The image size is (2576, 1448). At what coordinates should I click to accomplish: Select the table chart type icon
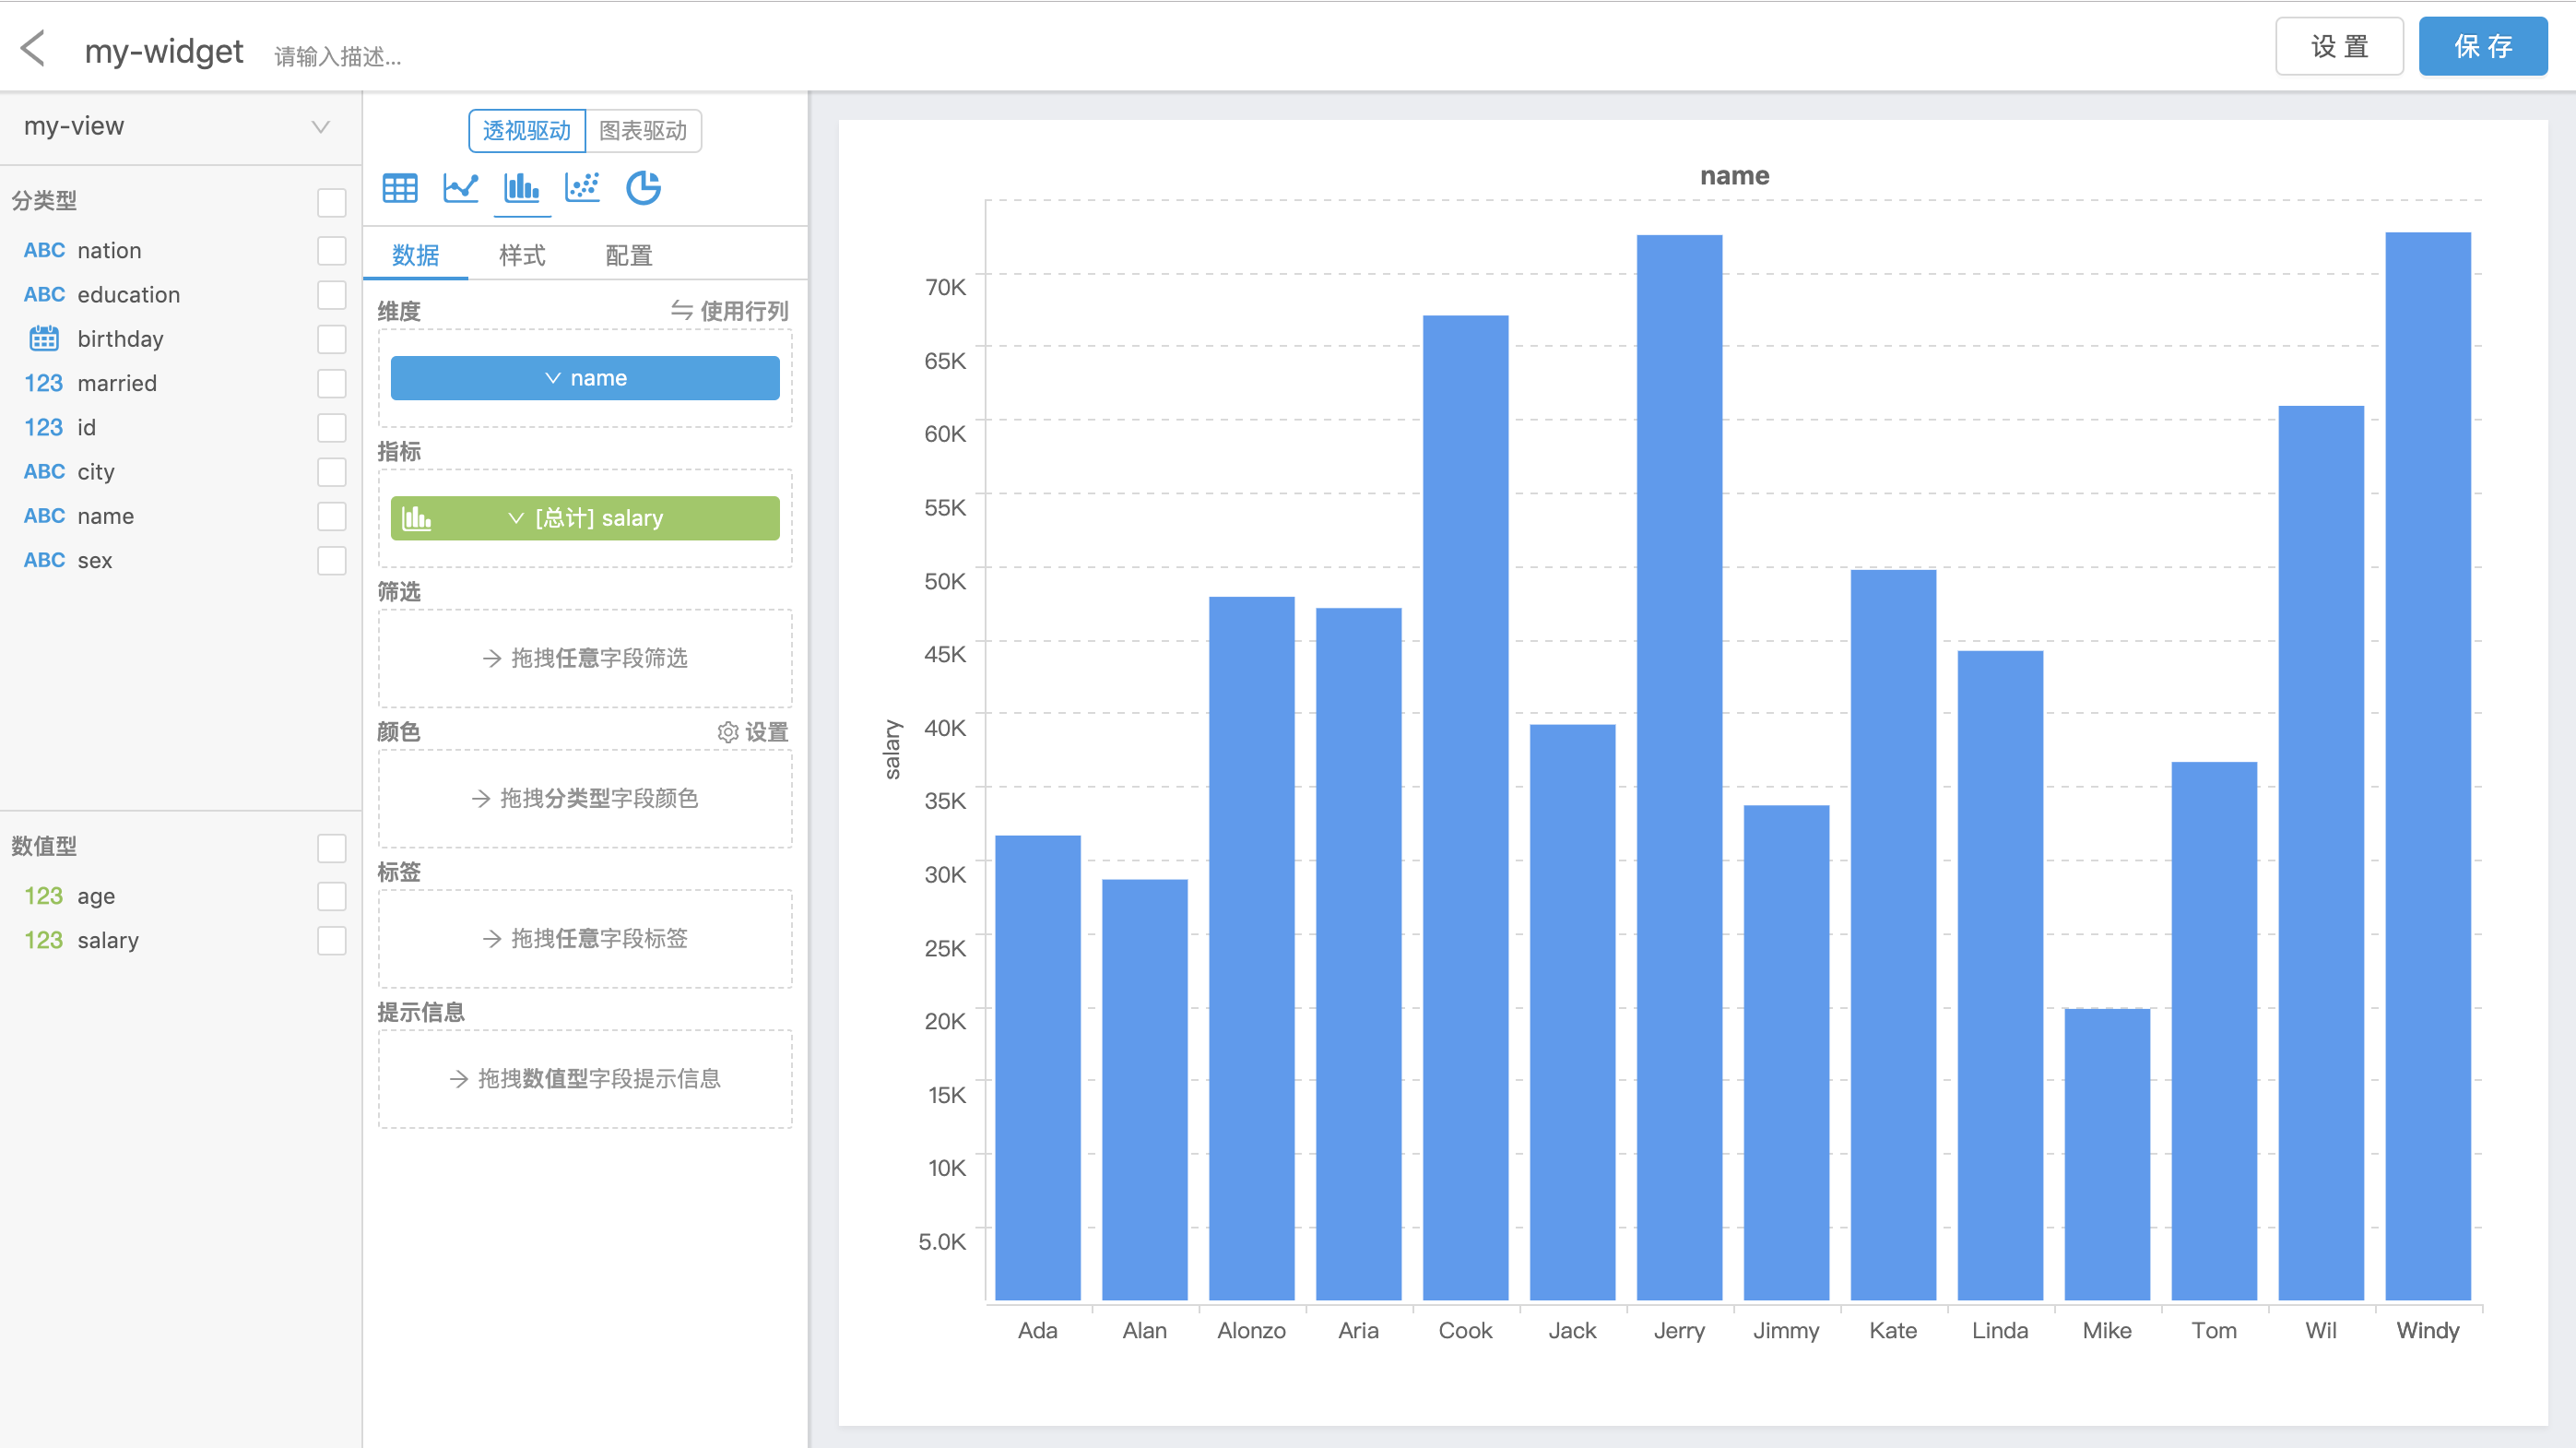click(x=400, y=188)
